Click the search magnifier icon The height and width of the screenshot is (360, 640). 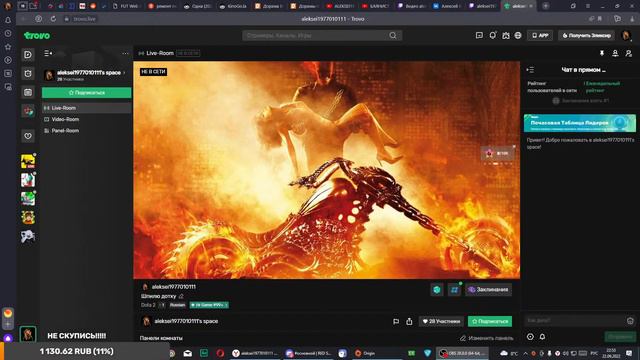tap(393, 36)
